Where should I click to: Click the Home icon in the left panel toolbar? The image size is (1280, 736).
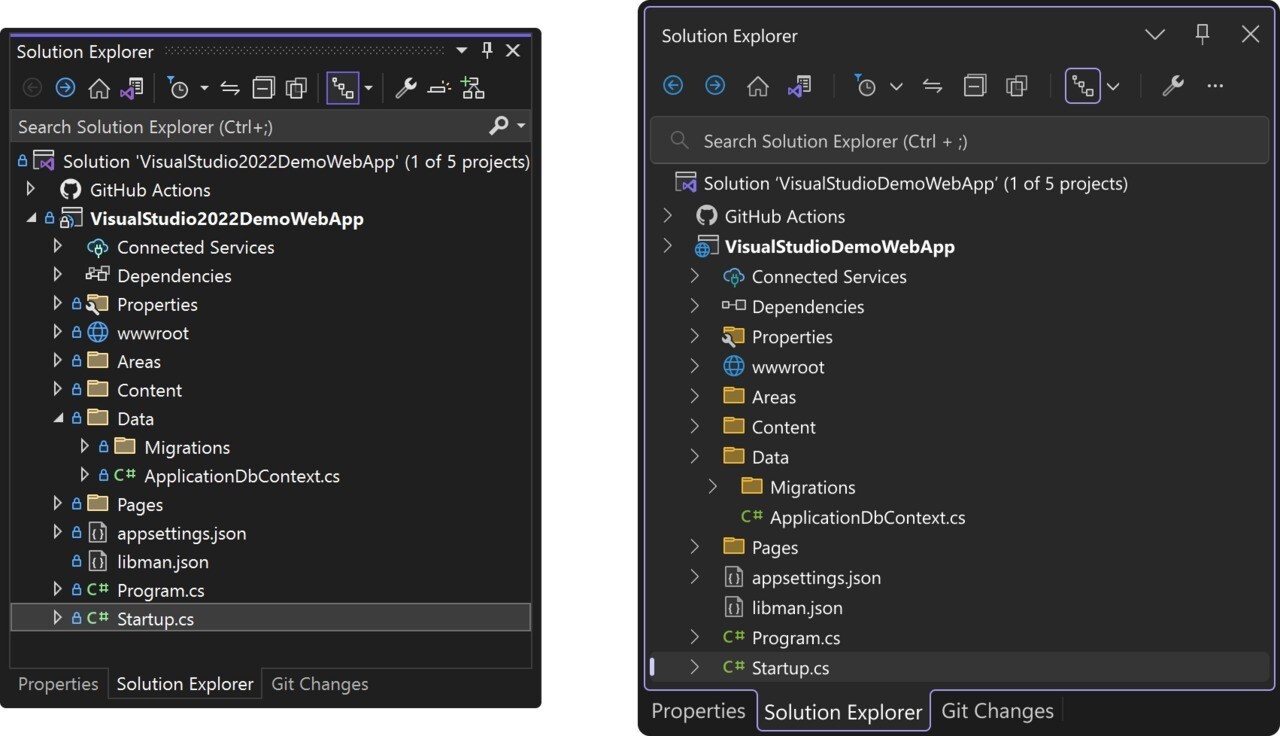[98, 89]
